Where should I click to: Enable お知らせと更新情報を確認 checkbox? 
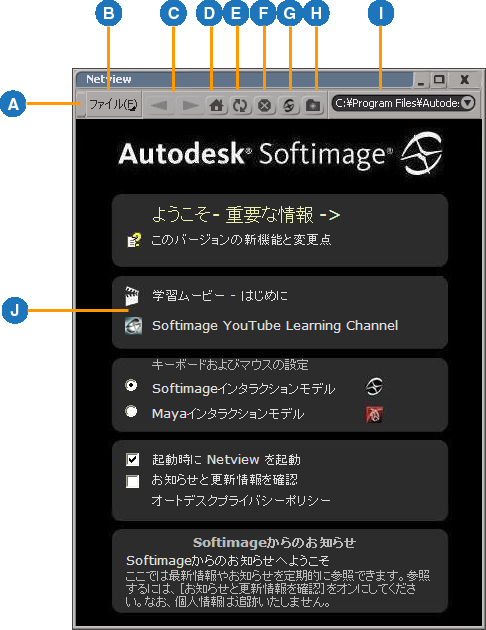tap(133, 481)
